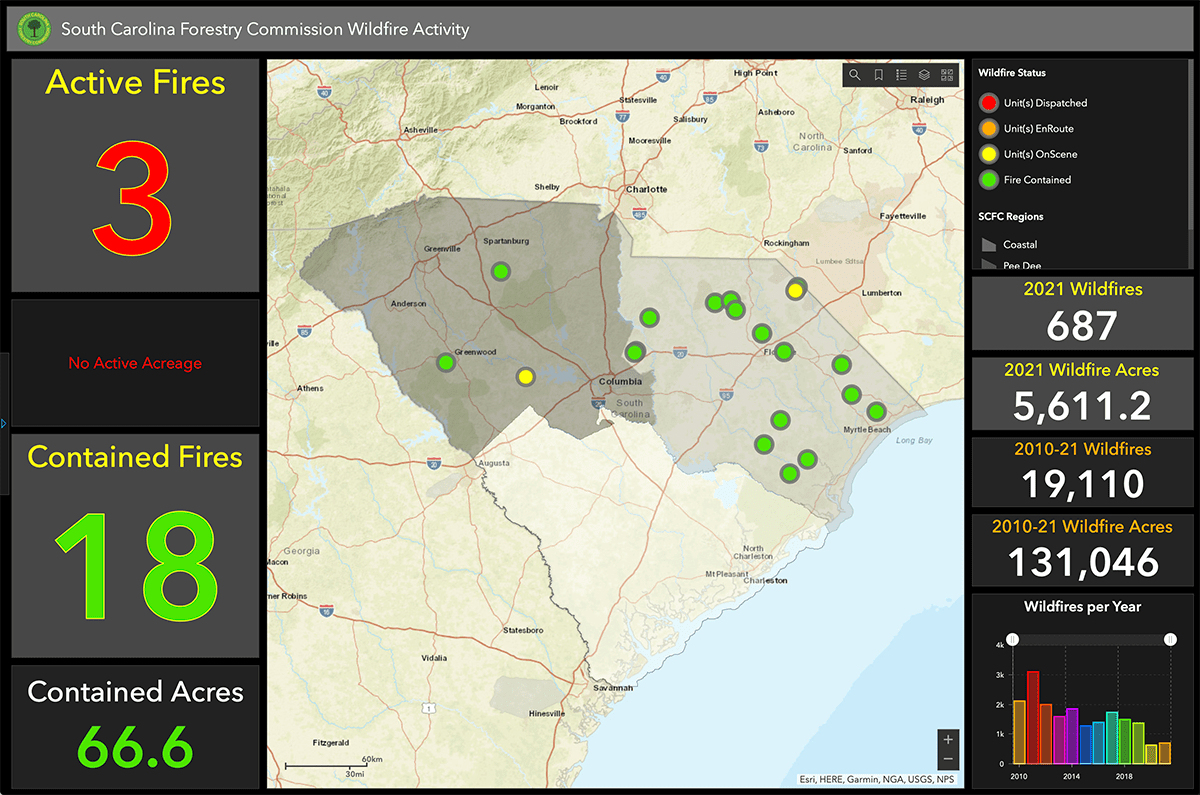The width and height of the screenshot is (1200, 795).
Task: Click the zoom in button on the map
Action: tap(947, 739)
